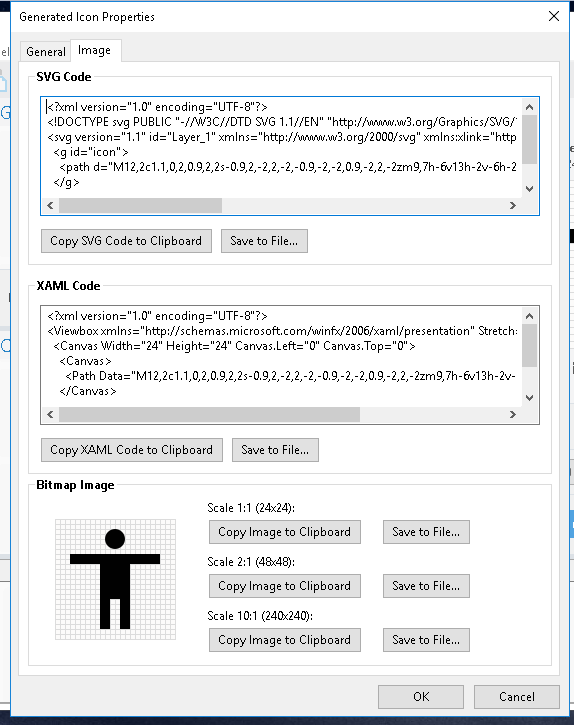The height and width of the screenshot is (725, 574).
Task: Click the SVG code up scroll arrow
Action: [530, 107]
